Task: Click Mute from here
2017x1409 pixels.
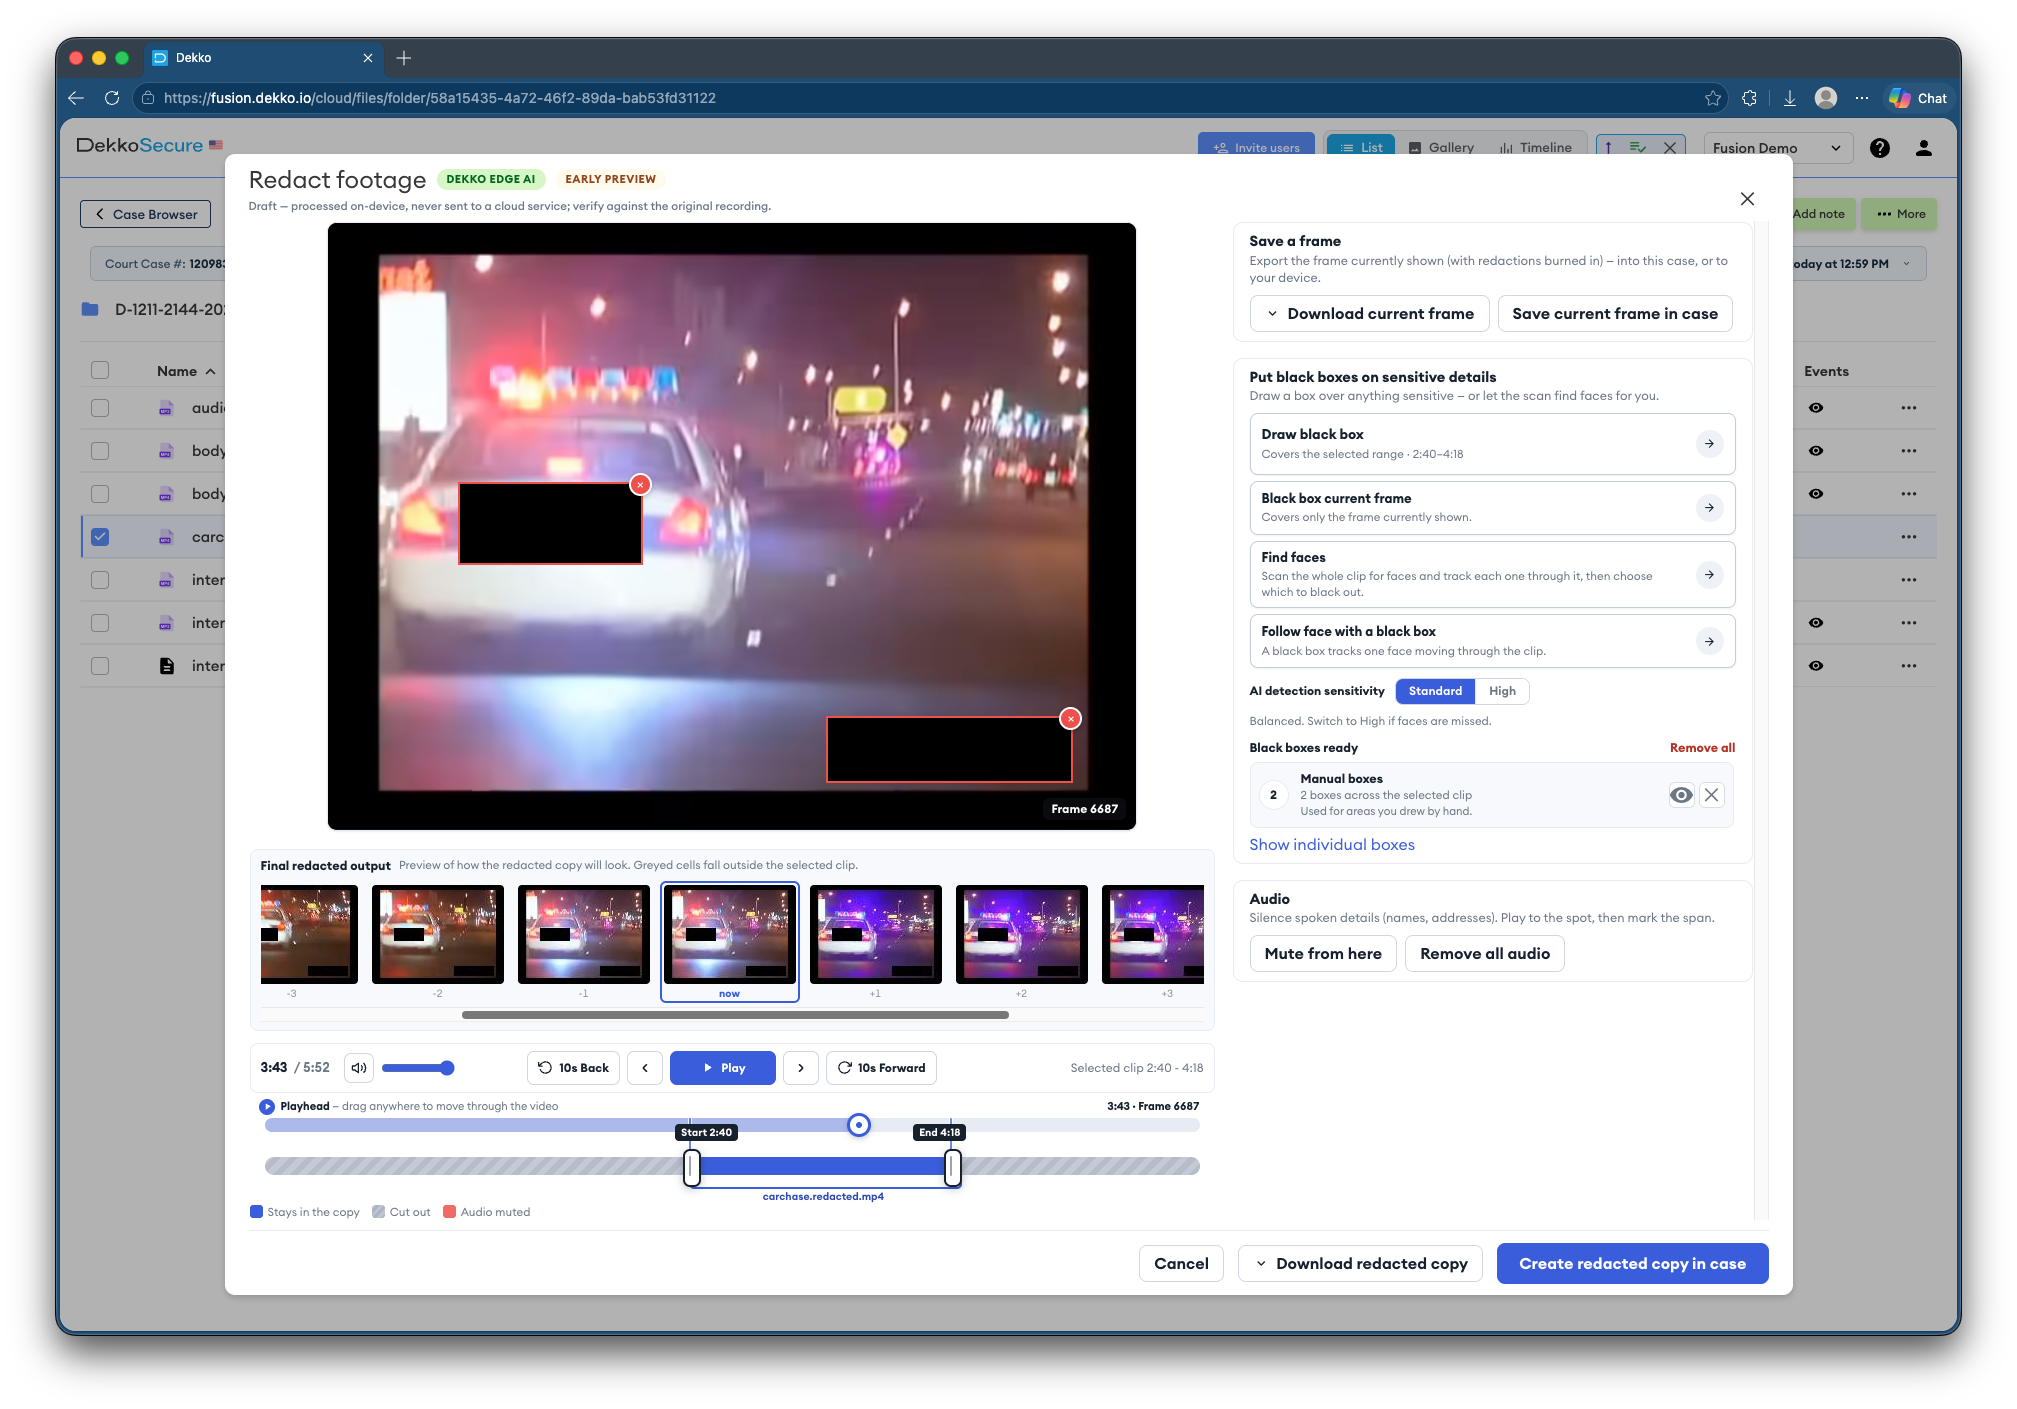Action: (x=1323, y=954)
